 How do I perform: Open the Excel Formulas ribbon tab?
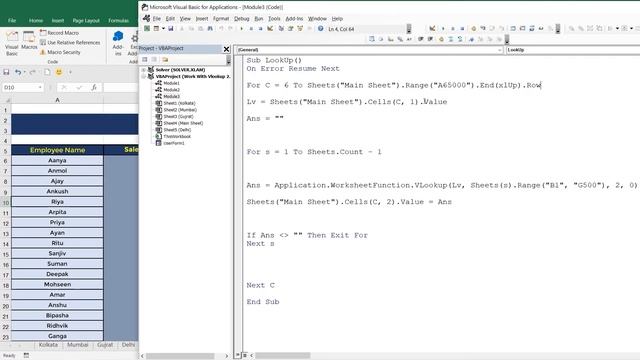tap(118, 20)
